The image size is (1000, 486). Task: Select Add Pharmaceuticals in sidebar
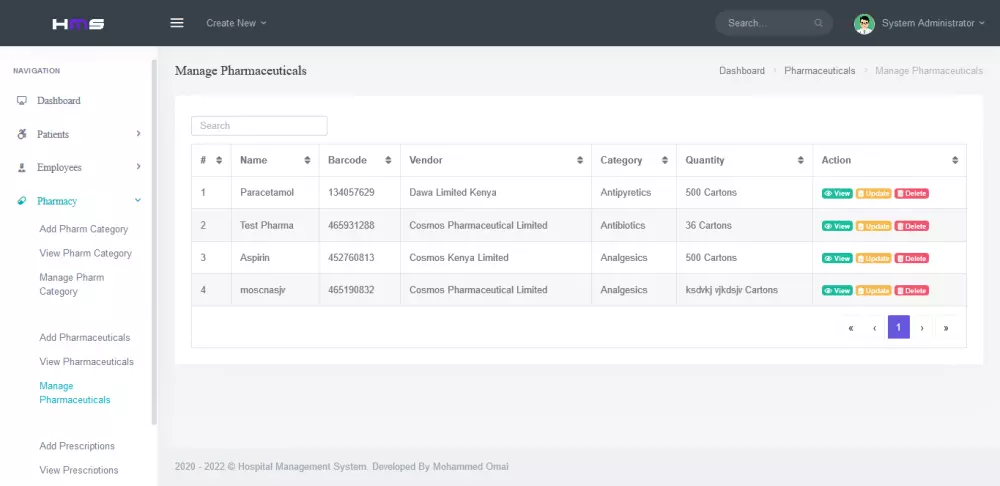(x=84, y=337)
